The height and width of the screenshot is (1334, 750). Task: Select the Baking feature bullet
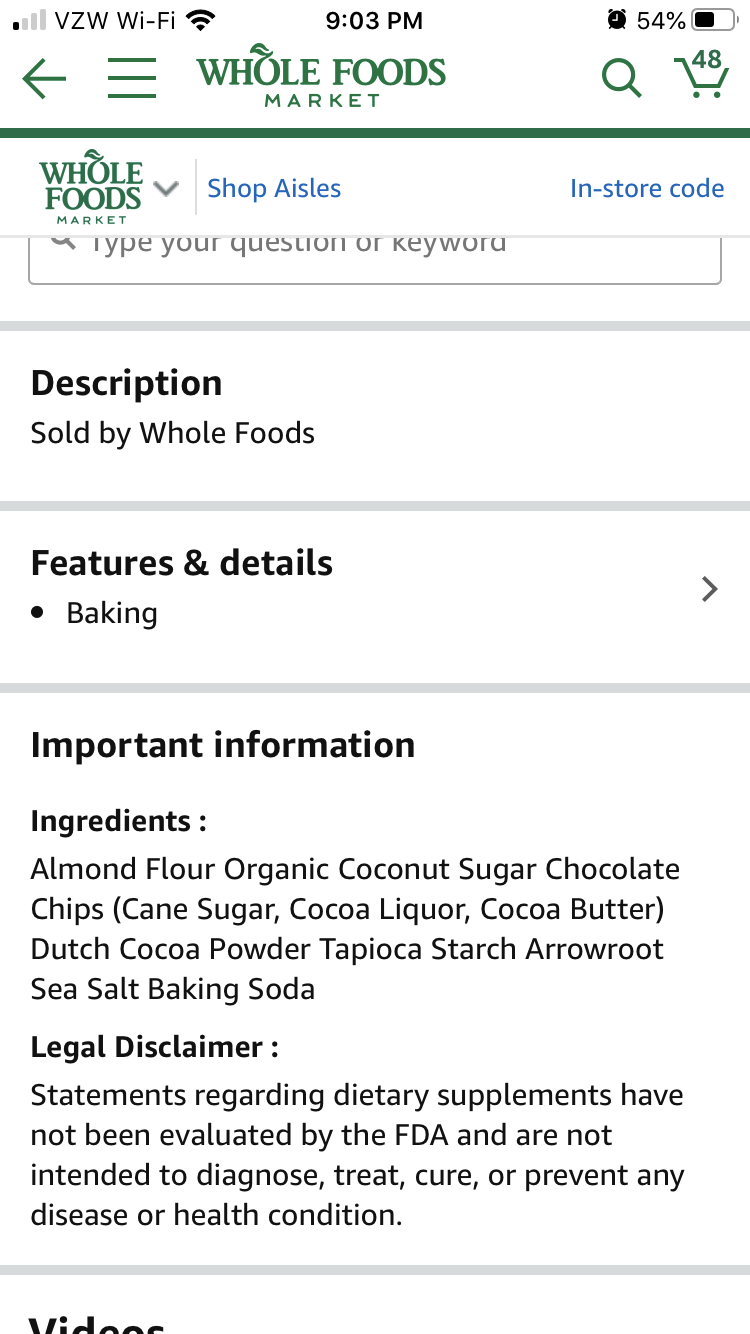coord(112,613)
